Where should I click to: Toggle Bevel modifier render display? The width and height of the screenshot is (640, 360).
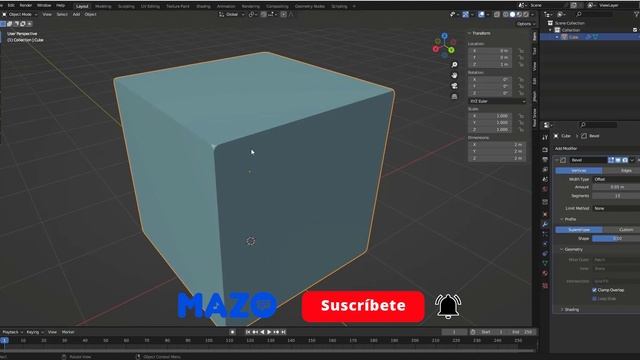(625, 160)
